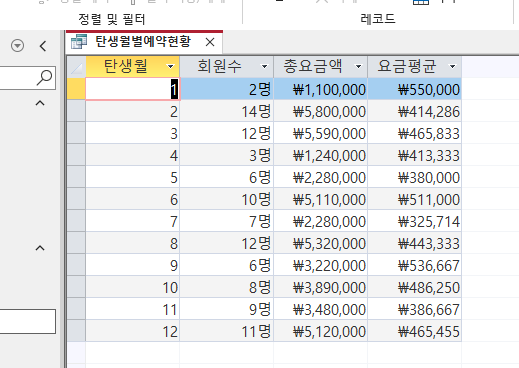519x368 pixels.
Task: Open the 총요금액 column filter dropdown
Action: [358, 67]
